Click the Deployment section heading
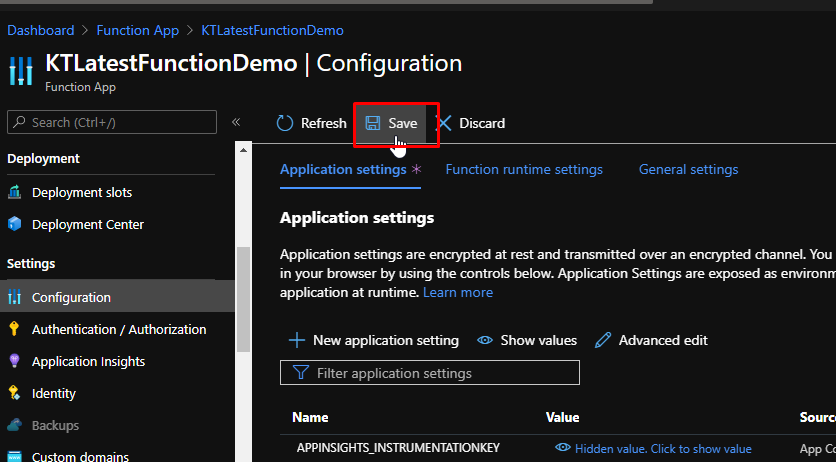Image resolution: width=836 pixels, height=462 pixels. pyautogui.click(x=43, y=158)
